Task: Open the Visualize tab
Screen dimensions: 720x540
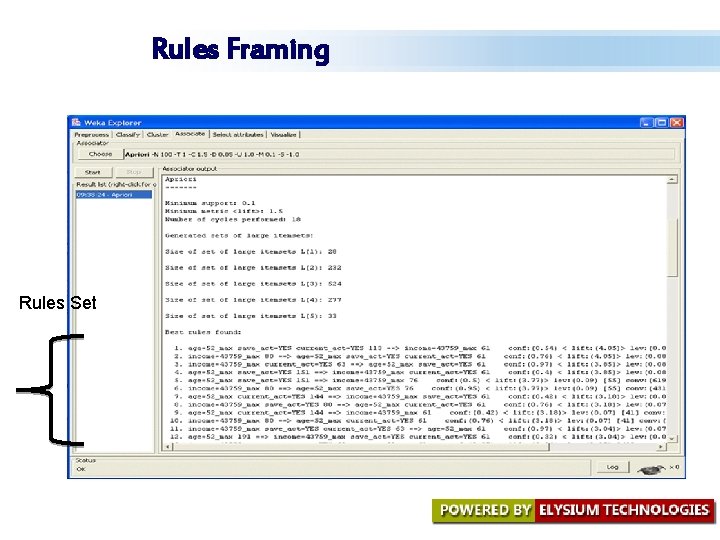Action: (x=283, y=135)
